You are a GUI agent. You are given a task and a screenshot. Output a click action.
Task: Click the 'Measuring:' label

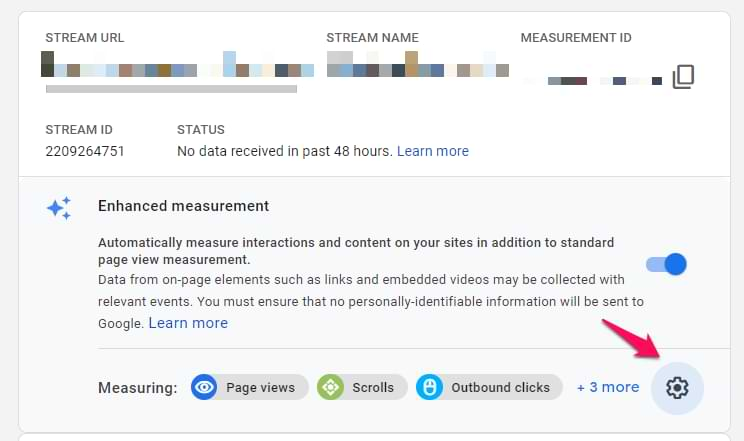137,387
